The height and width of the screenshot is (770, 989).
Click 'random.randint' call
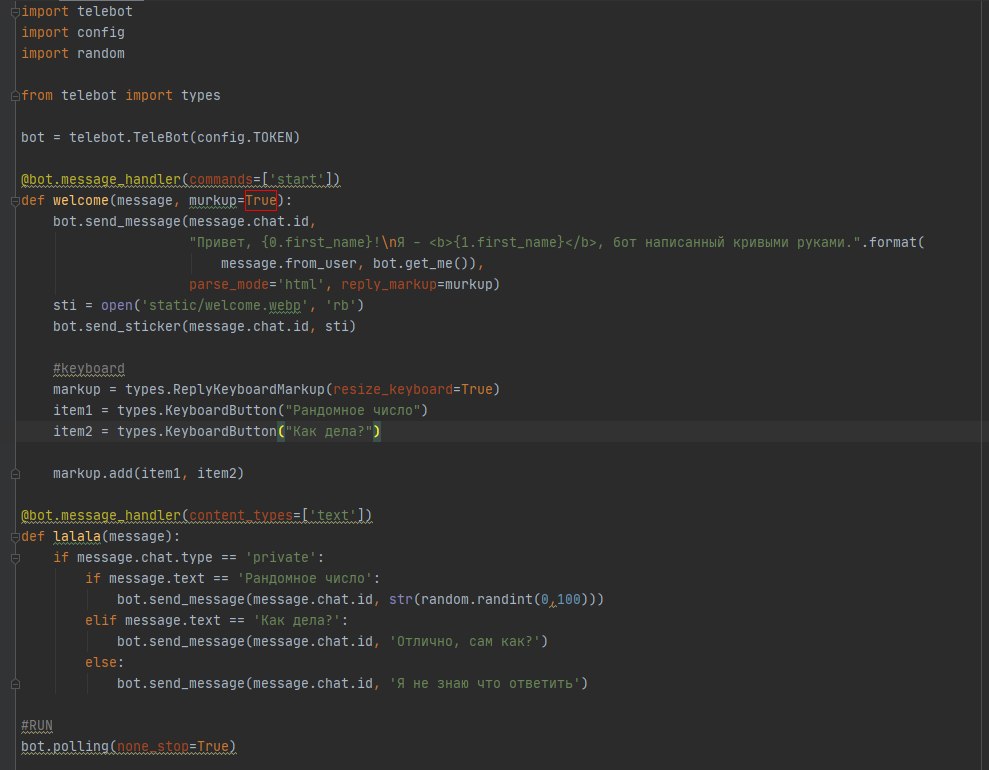point(476,599)
